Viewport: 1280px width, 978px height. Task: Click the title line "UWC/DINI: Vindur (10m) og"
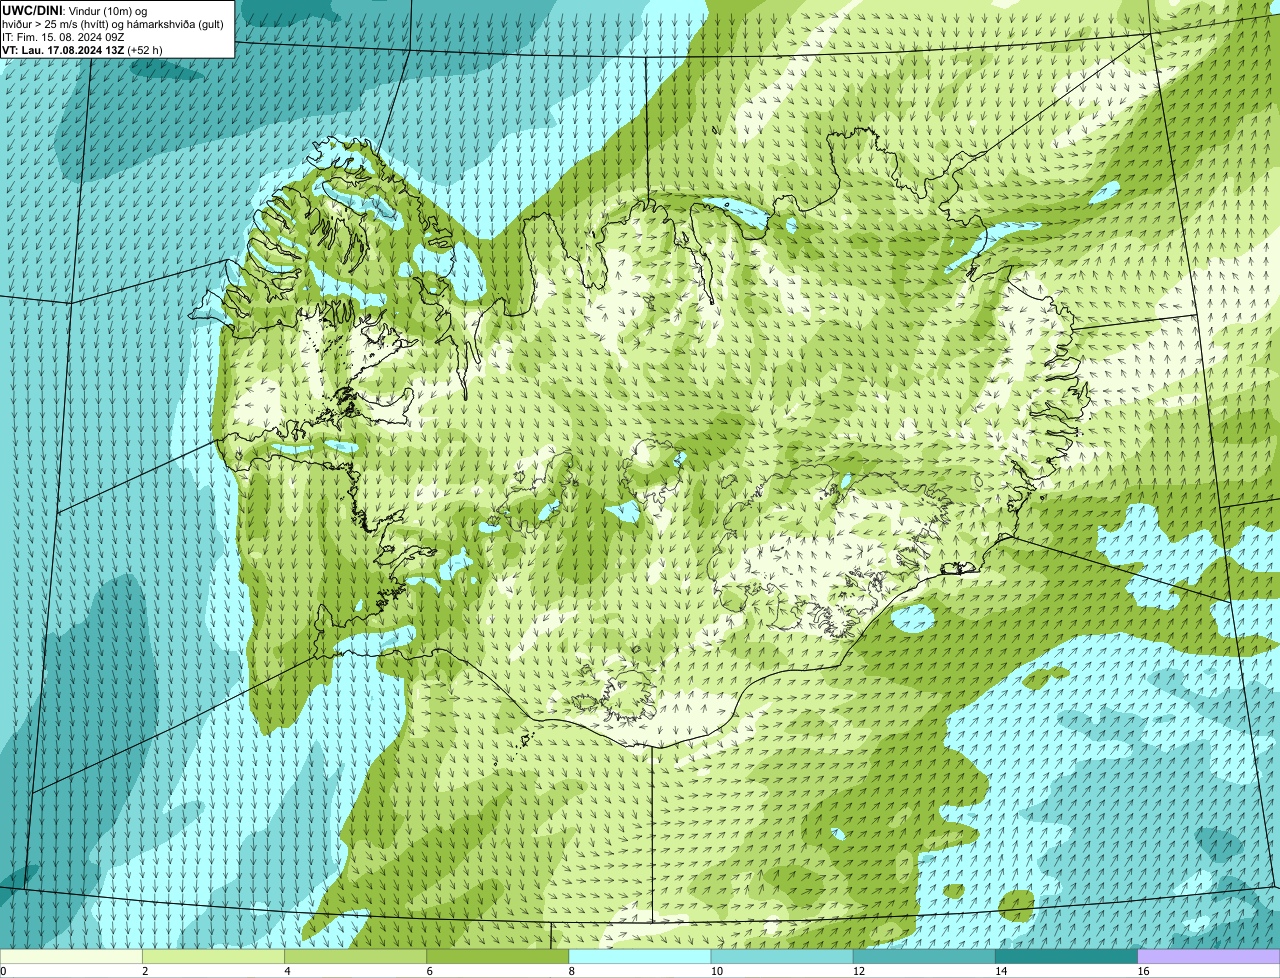75,10
